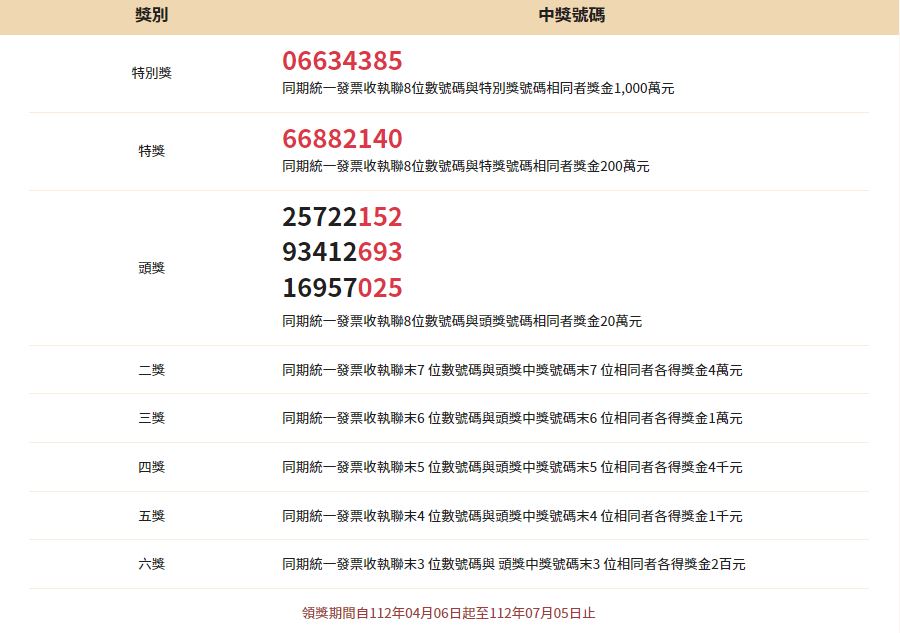900x633 pixels.
Task: Click the 200萬元 grand prize description
Action: click(465, 166)
